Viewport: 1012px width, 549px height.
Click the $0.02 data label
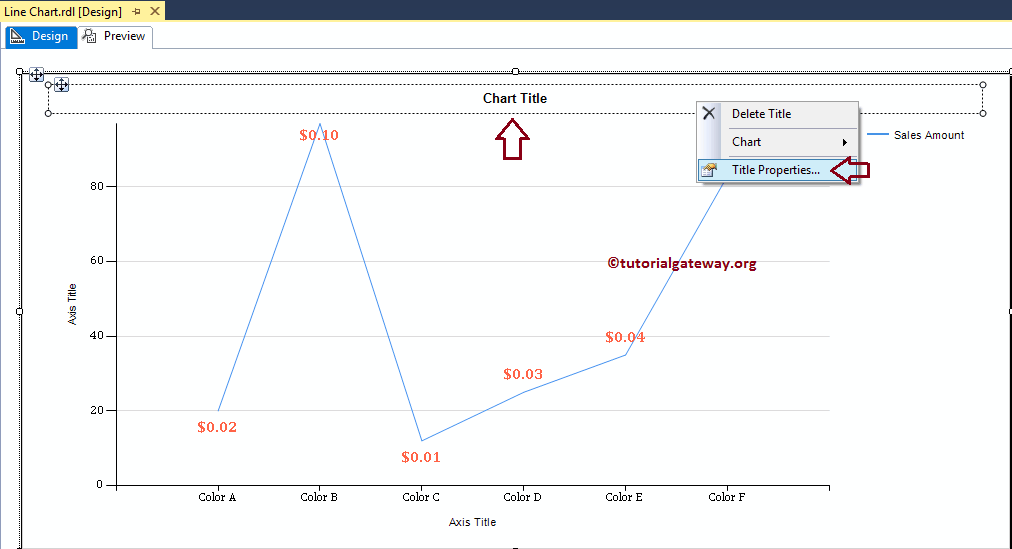point(217,427)
